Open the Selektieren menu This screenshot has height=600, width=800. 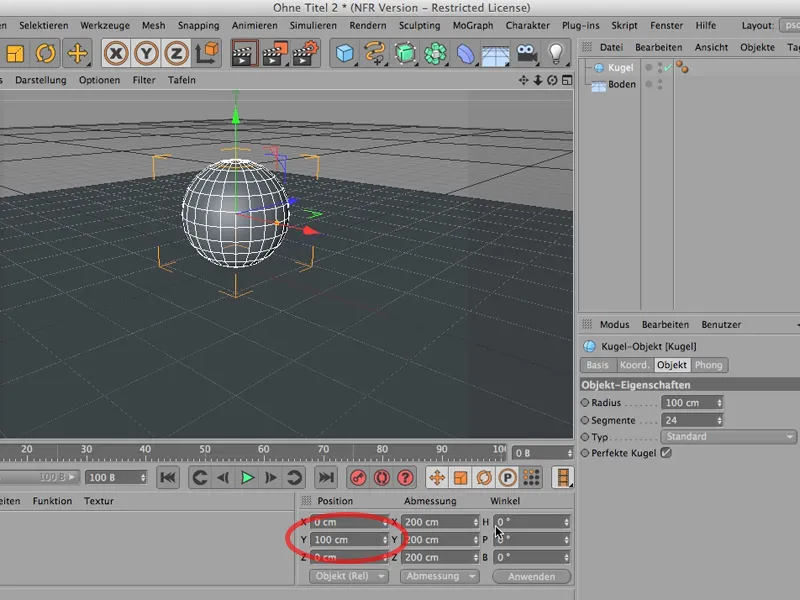click(x=43, y=26)
